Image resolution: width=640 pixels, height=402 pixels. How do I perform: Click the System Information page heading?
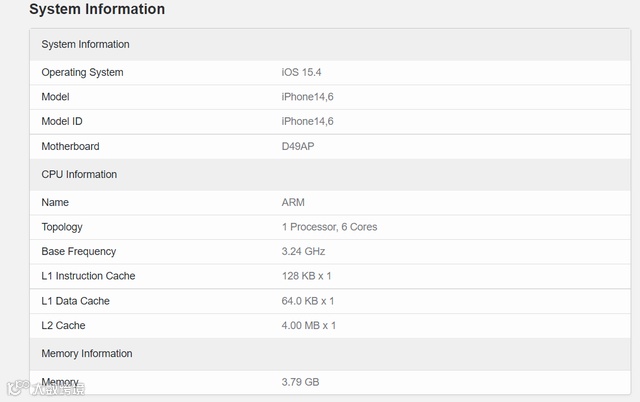click(x=97, y=9)
